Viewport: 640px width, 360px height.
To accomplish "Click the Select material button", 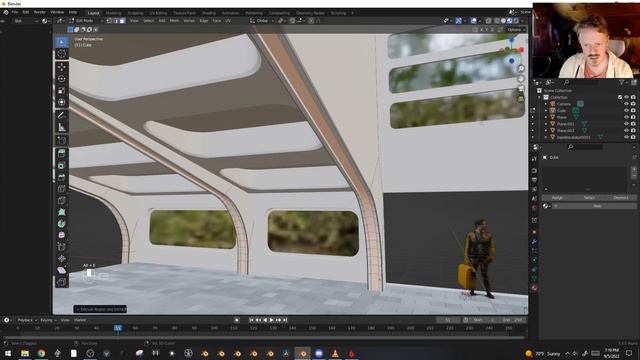I will (589, 198).
